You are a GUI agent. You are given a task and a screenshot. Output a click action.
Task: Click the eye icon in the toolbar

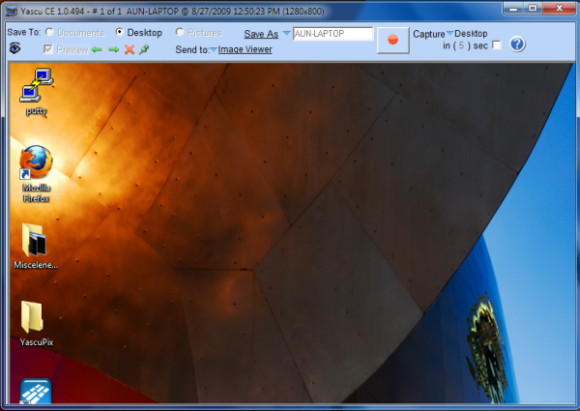point(15,48)
